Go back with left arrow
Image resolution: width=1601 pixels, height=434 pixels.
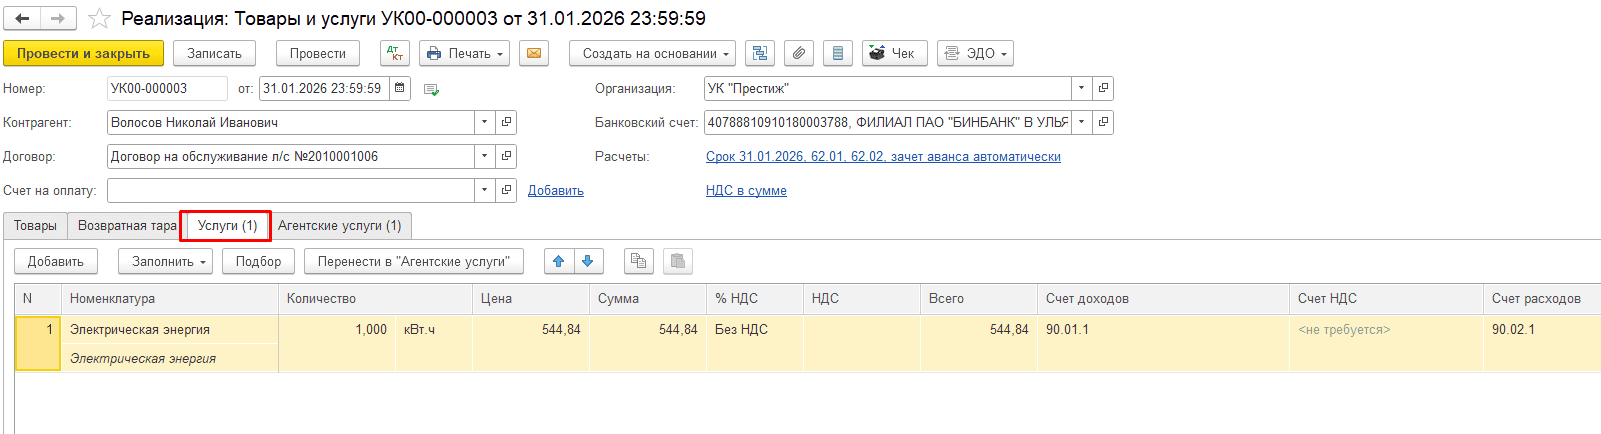click(x=22, y=19)
